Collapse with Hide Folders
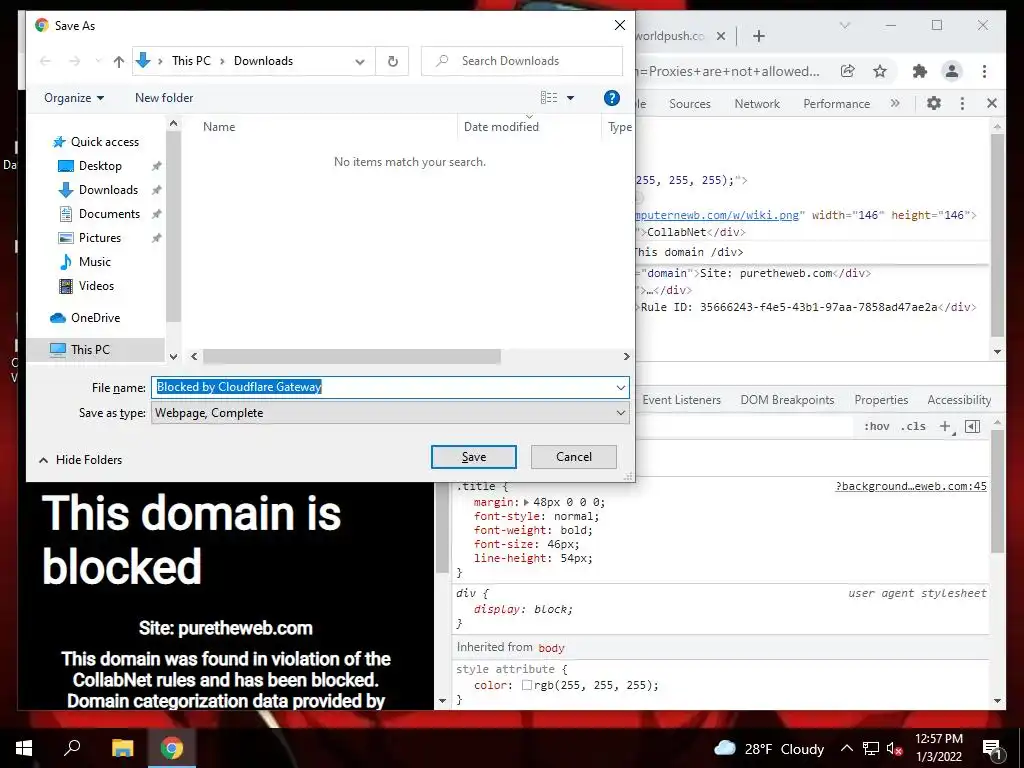Screen dimensions: 1024x768 (x=80, y=460)
